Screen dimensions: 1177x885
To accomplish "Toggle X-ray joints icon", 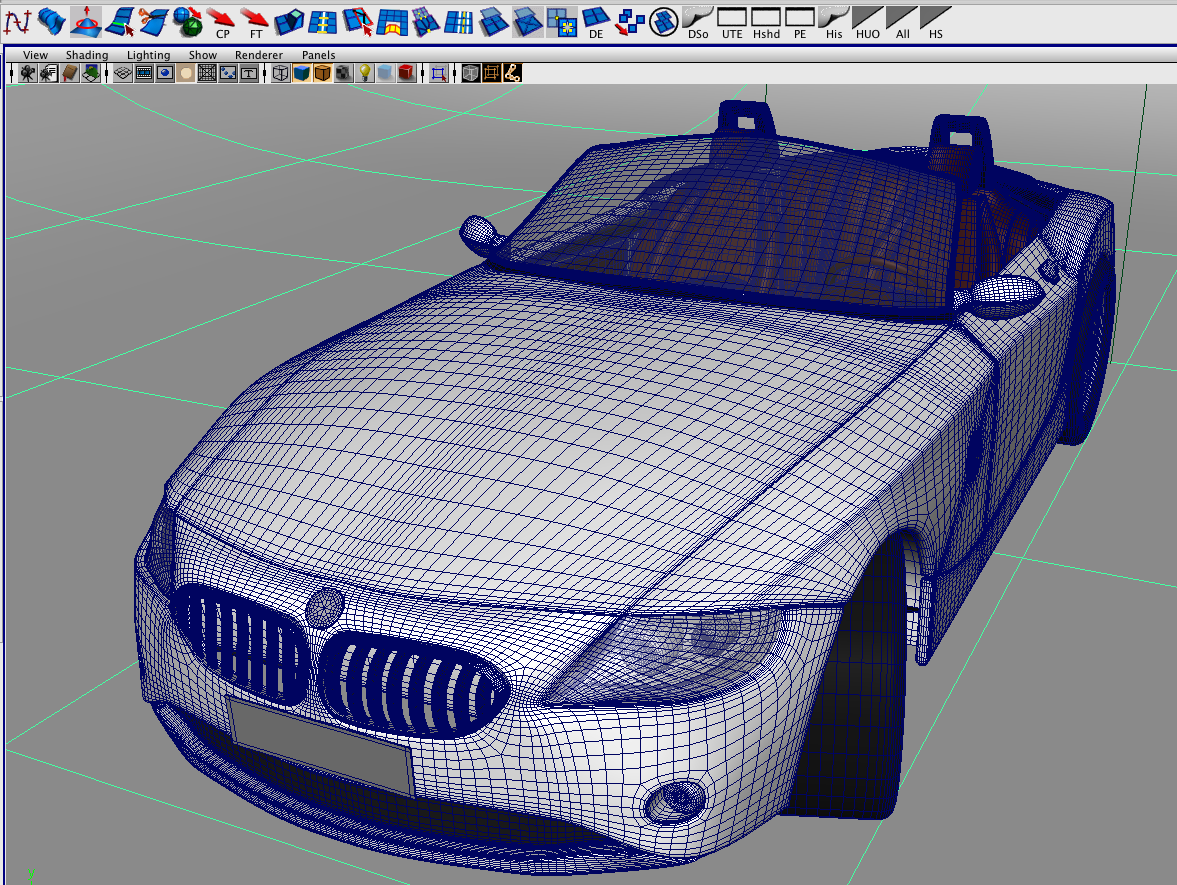I will pos(513,73).
